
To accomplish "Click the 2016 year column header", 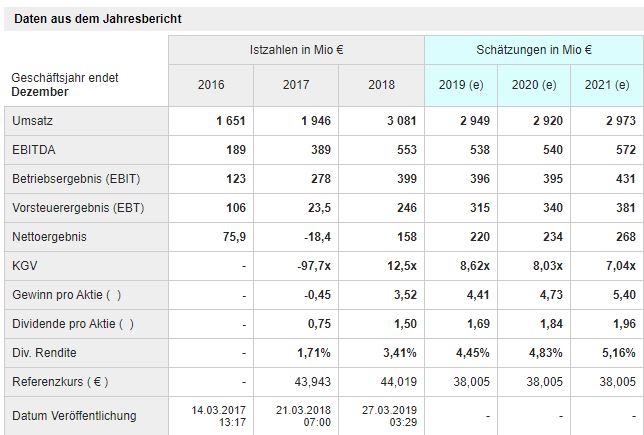I will pyautogui.click(x=211, y=84).
